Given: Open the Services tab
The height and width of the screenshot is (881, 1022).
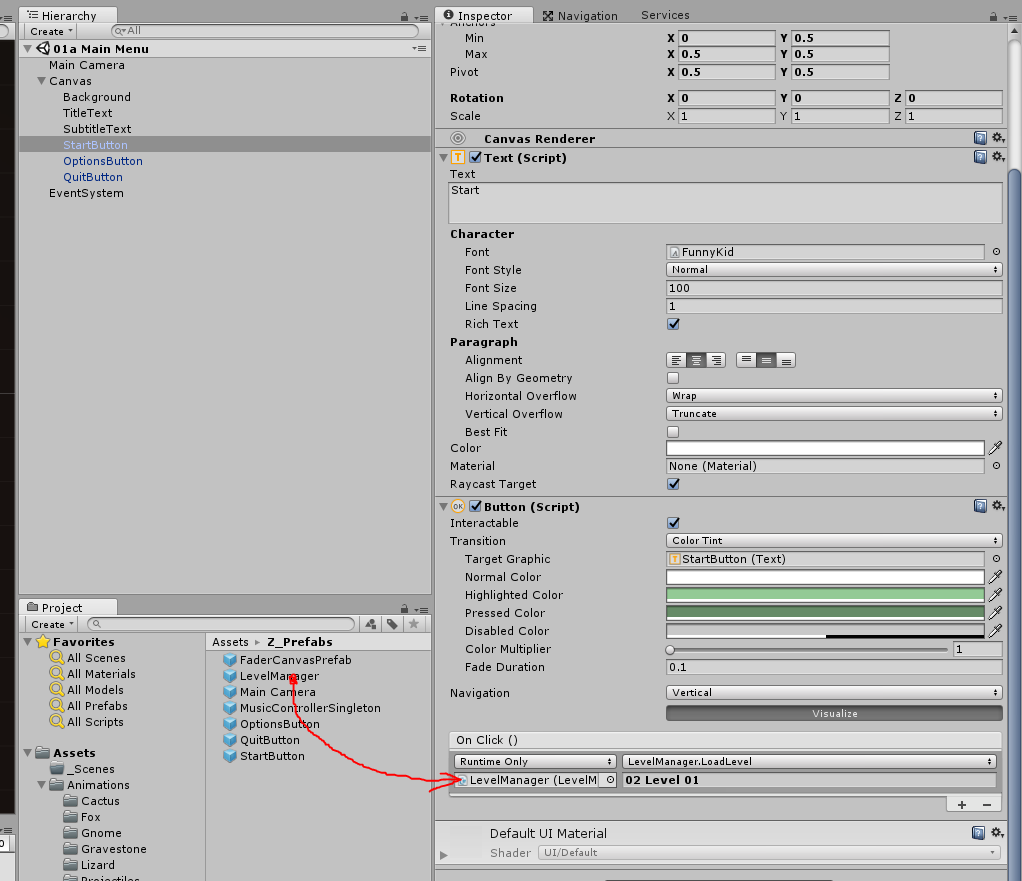Looking at the screenshot, I should (x=664, y=15).
